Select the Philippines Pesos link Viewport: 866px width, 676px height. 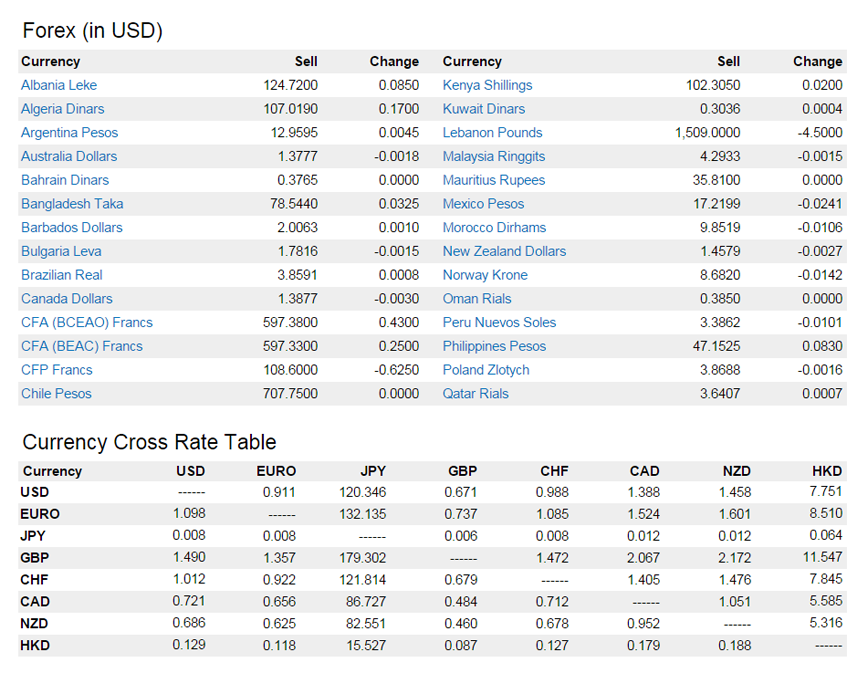[x=494, y=346]
